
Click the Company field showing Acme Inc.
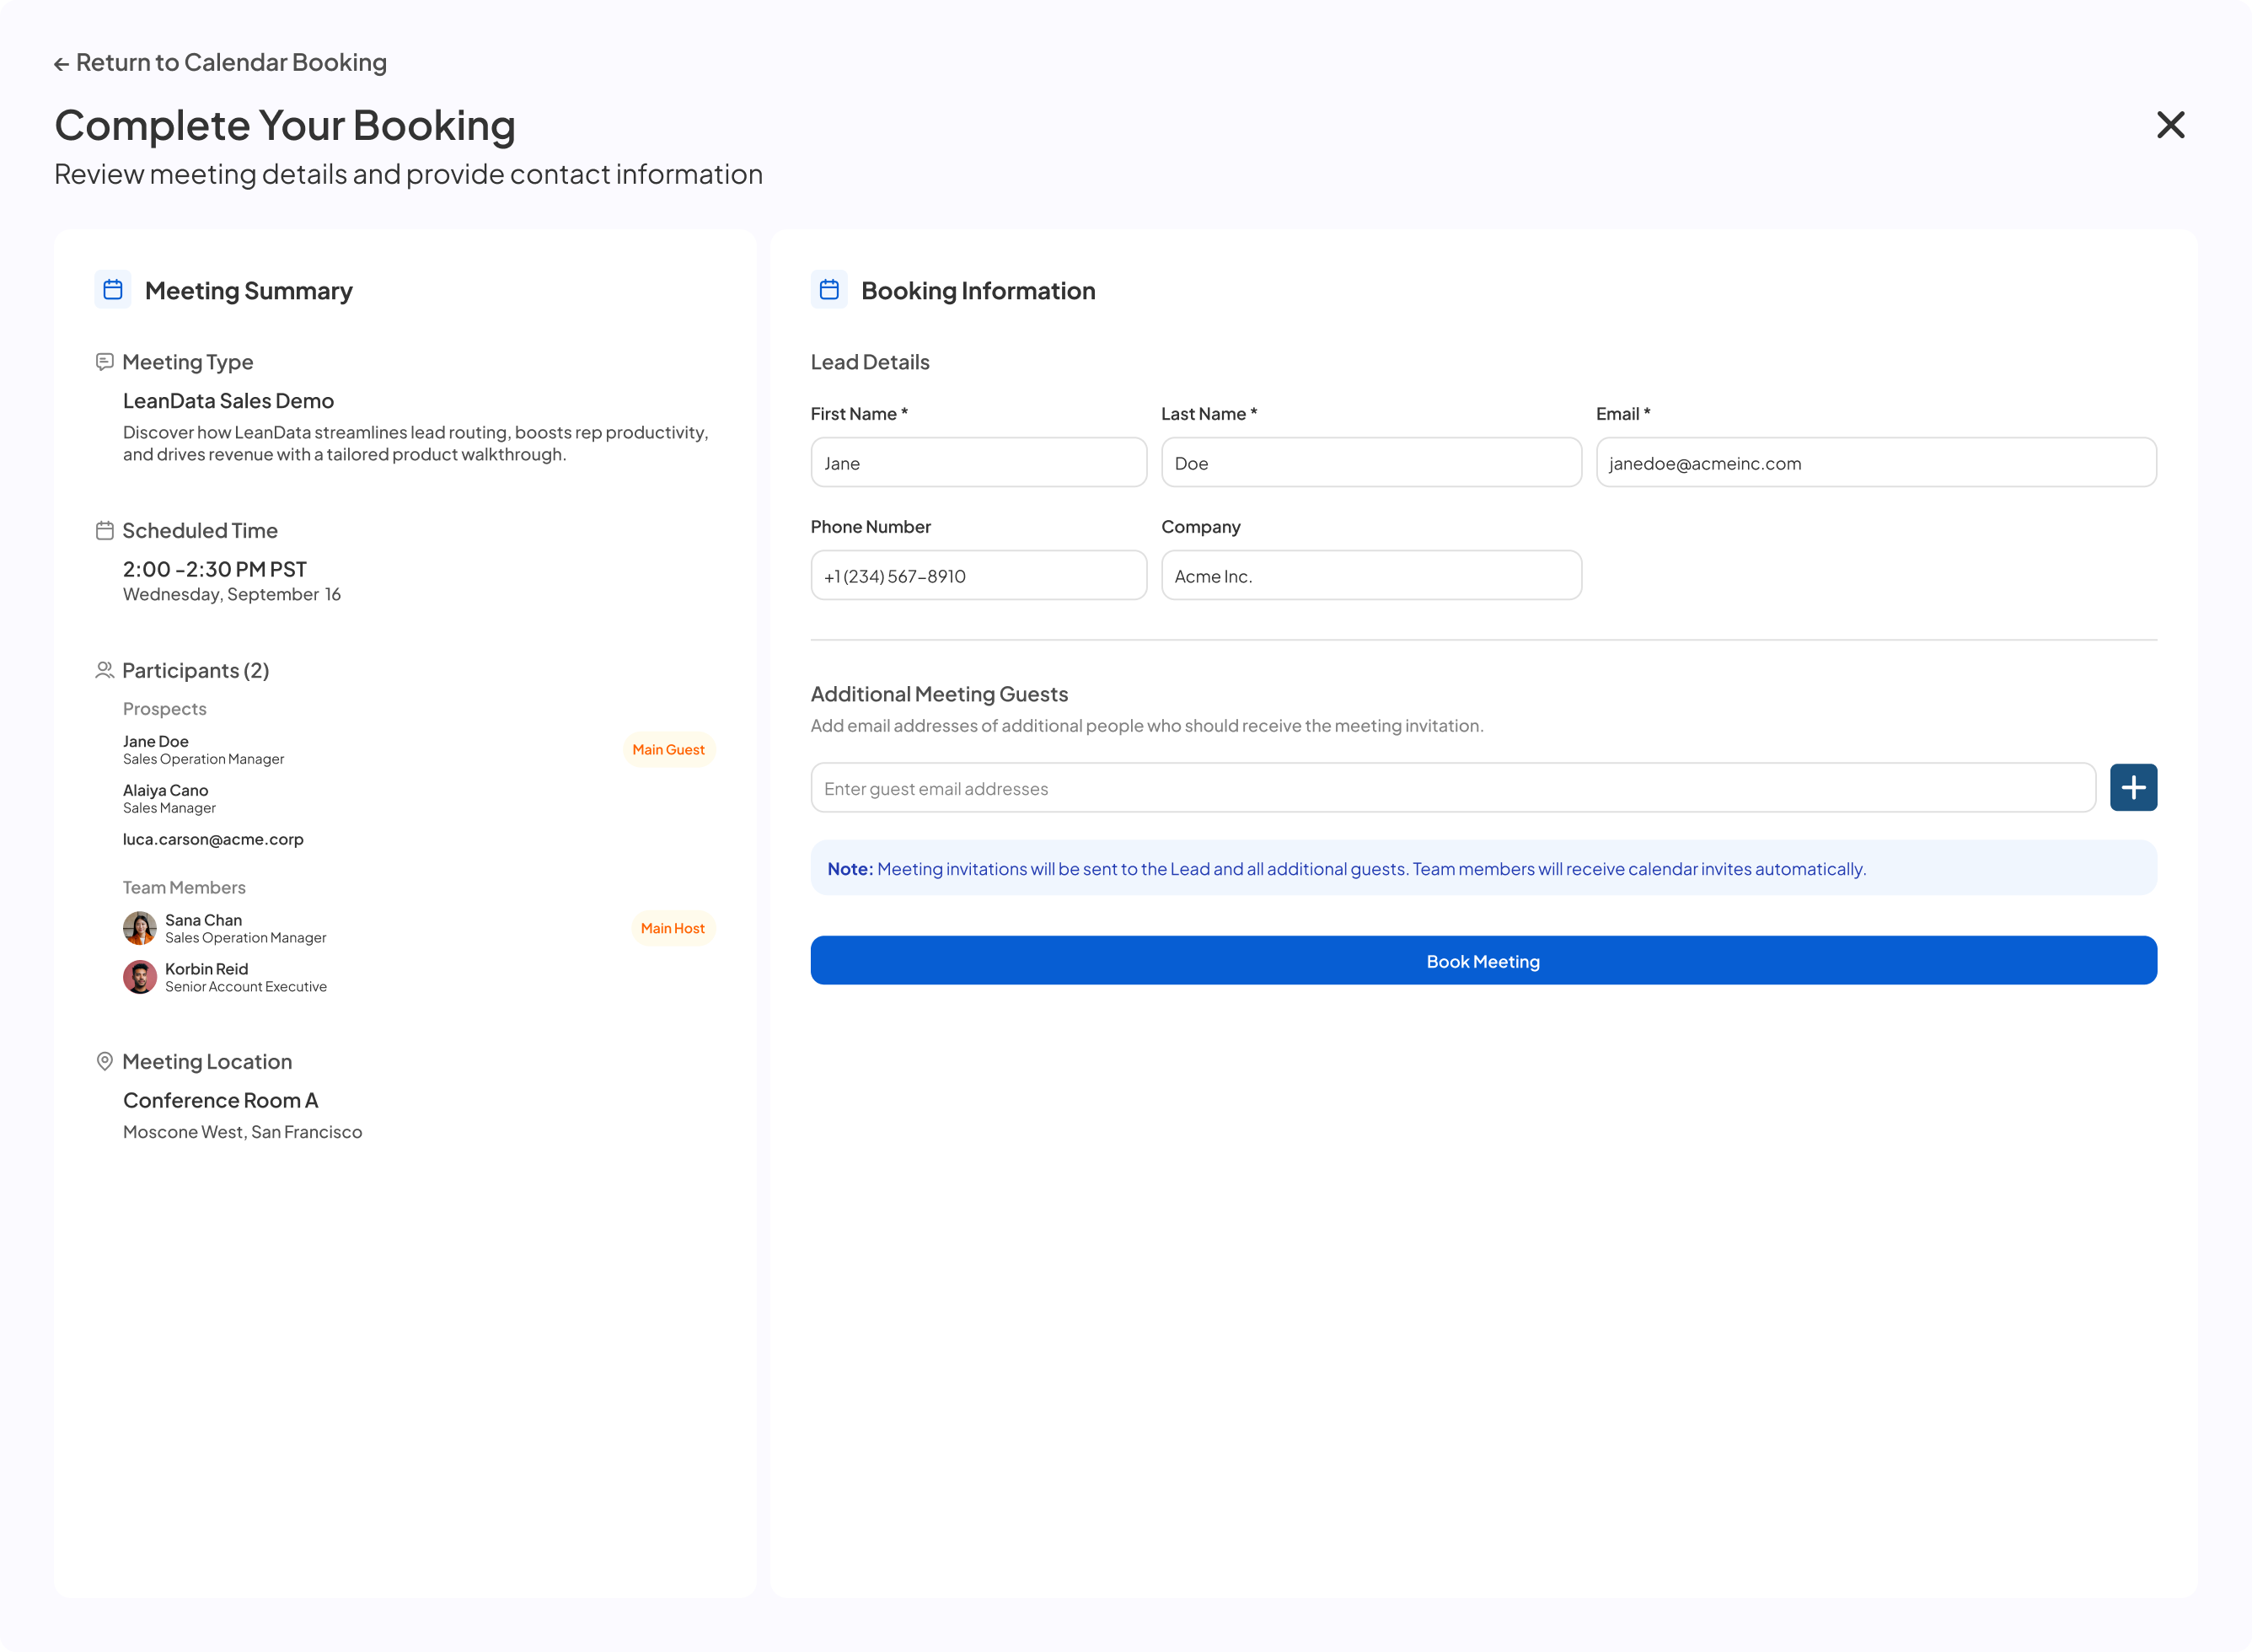pos(1371,575)
